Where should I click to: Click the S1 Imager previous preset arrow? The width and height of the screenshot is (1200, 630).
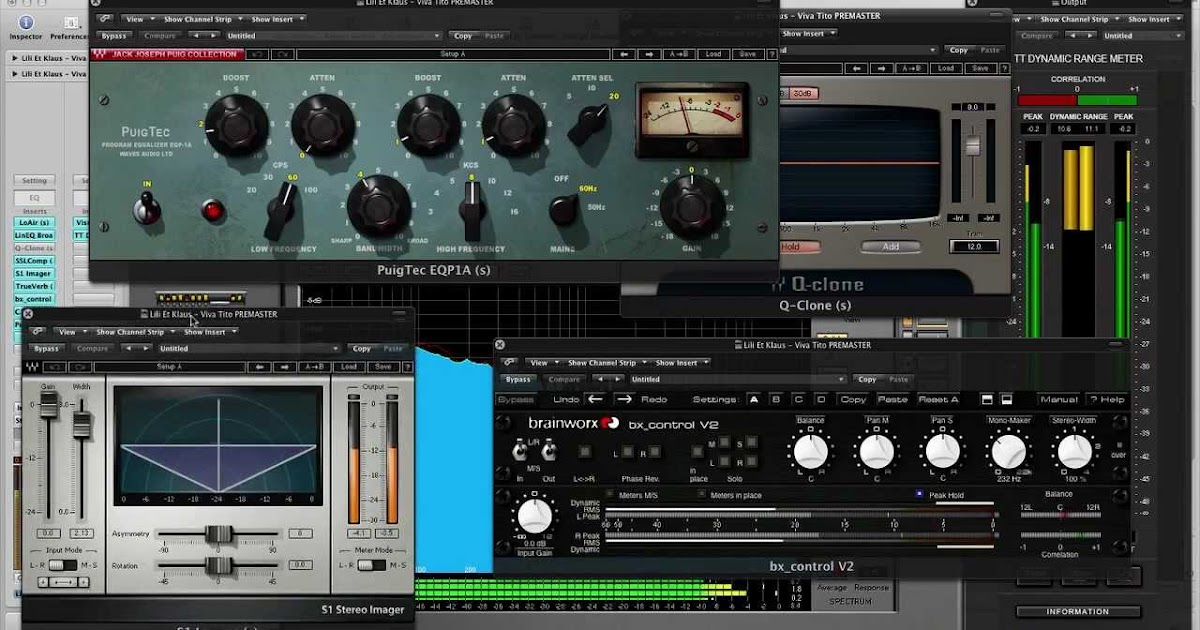tap(260, 366)
